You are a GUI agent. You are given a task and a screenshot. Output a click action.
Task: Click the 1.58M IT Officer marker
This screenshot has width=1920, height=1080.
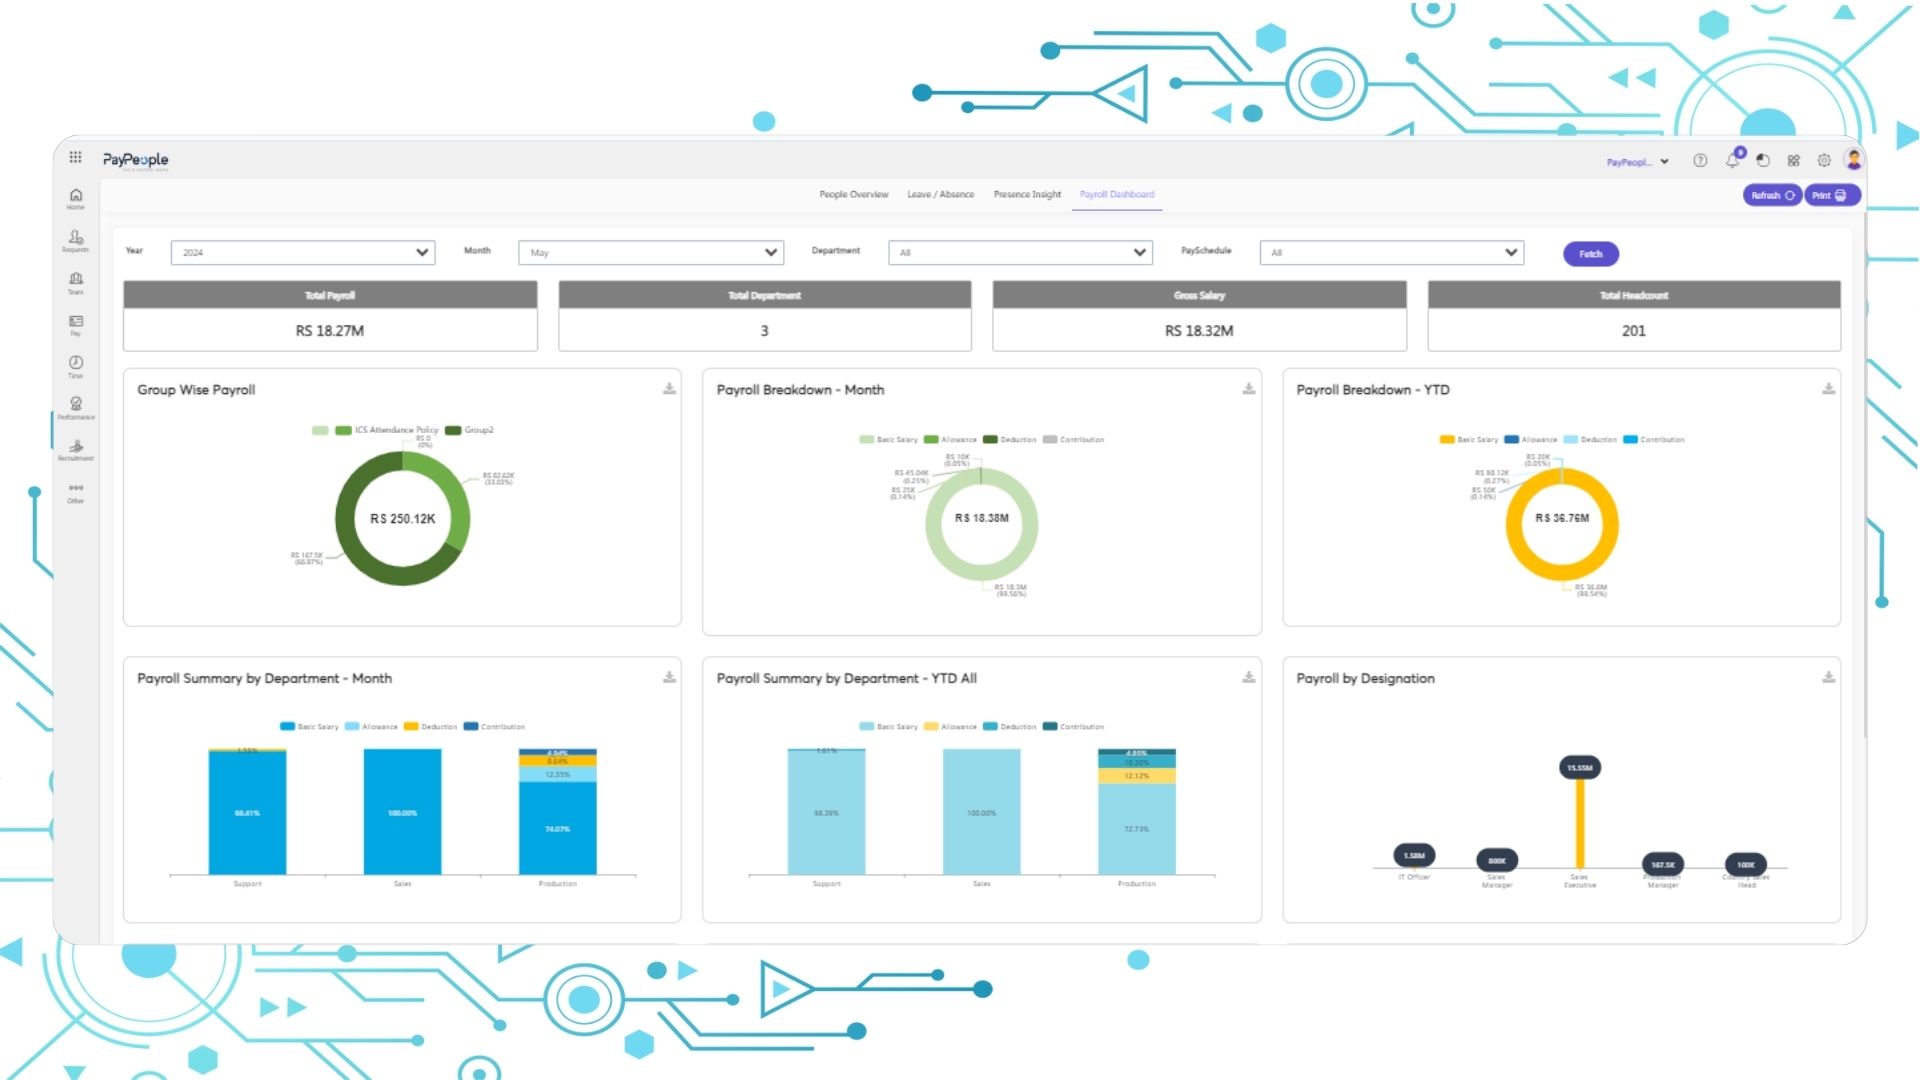[1414, 856]
